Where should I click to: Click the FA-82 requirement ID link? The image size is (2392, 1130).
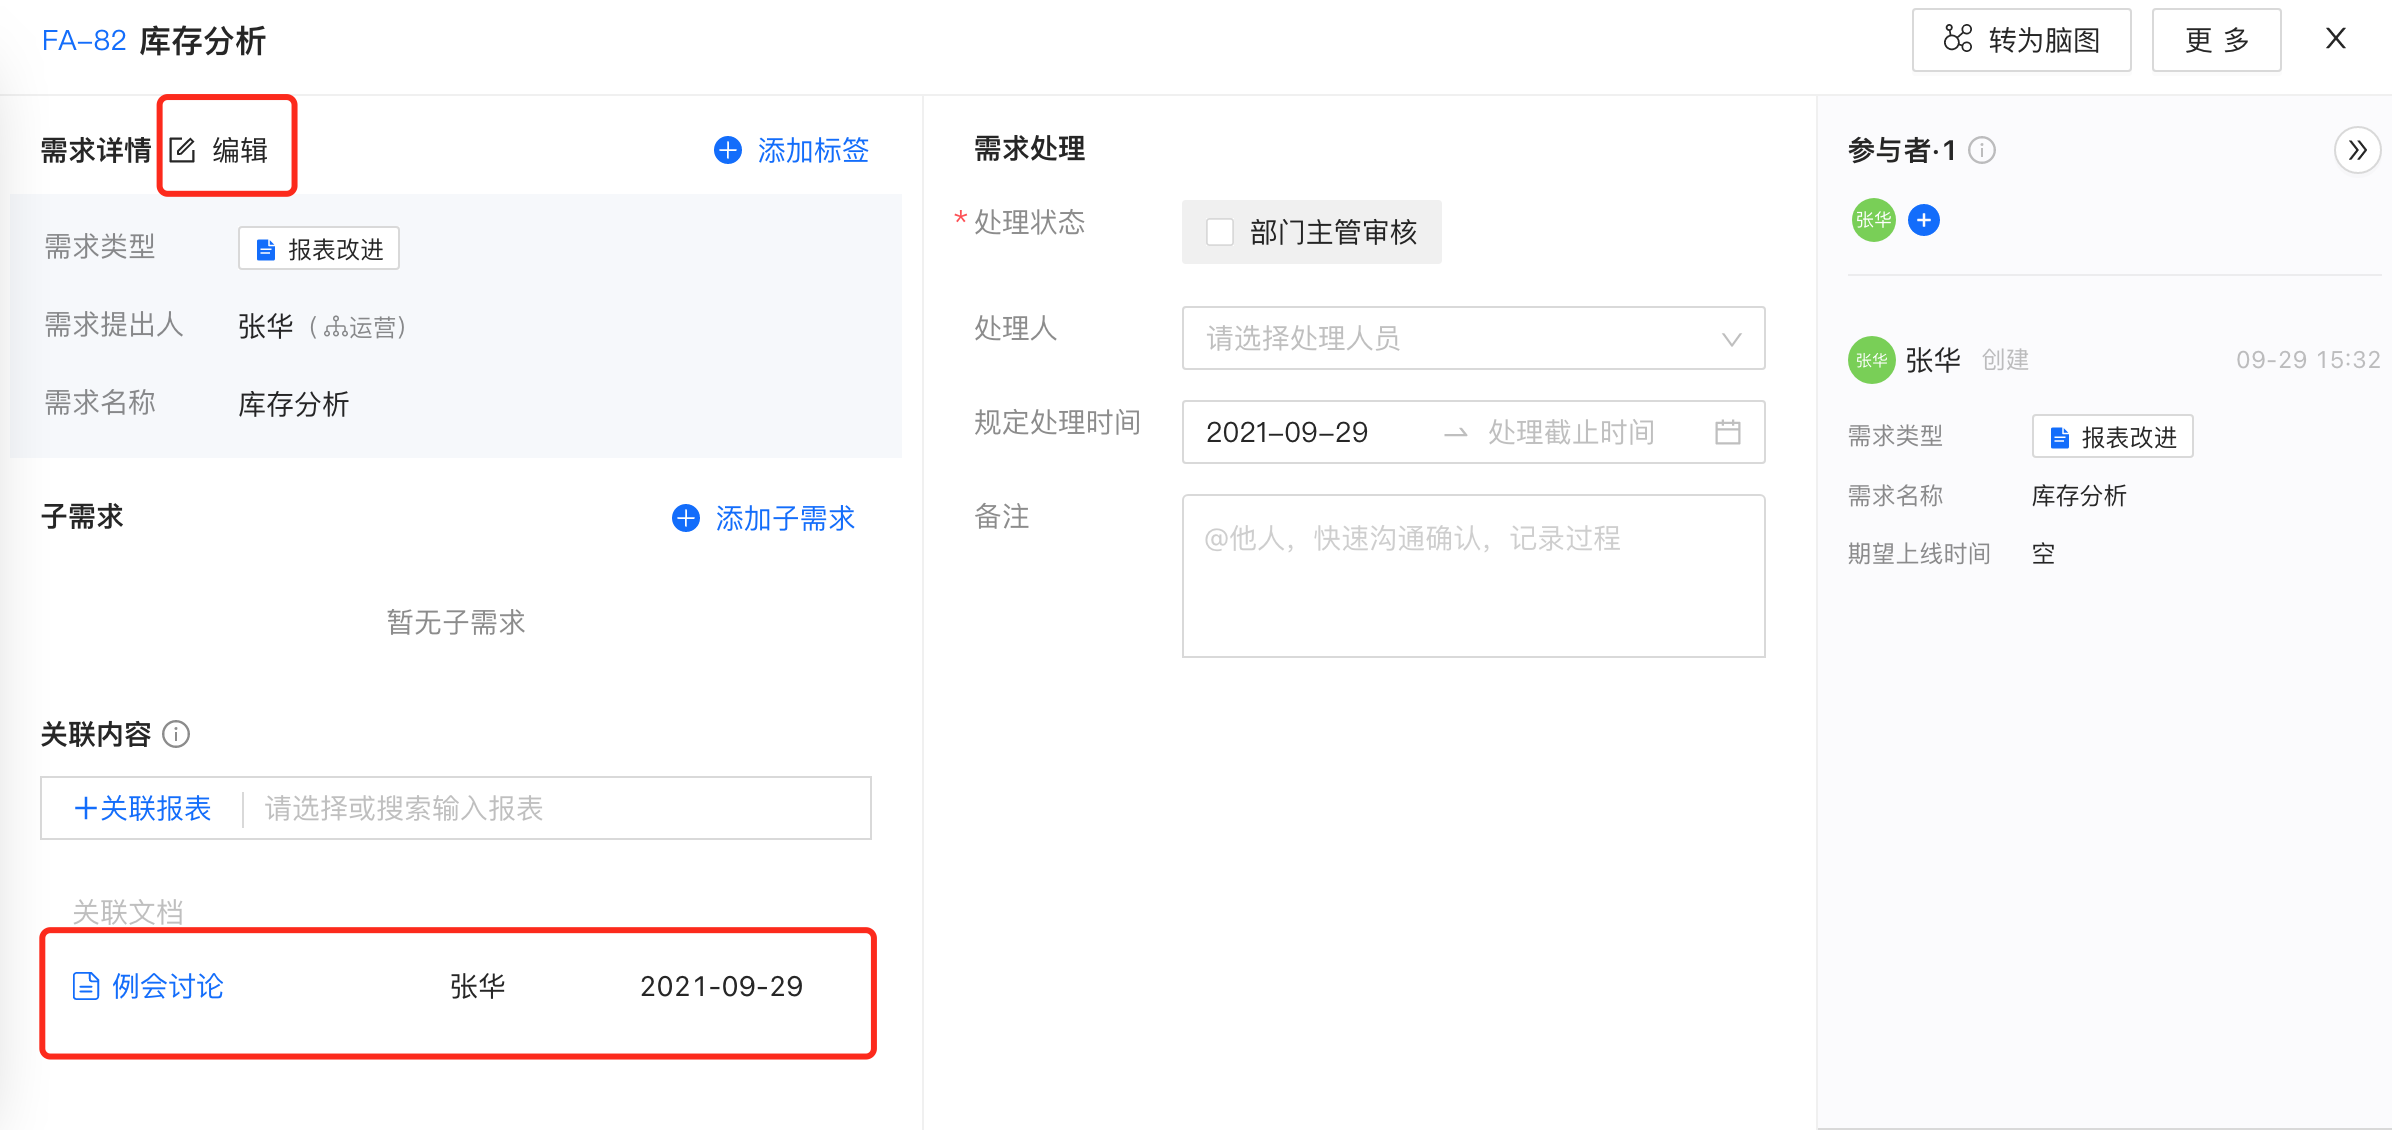(84, 41)
